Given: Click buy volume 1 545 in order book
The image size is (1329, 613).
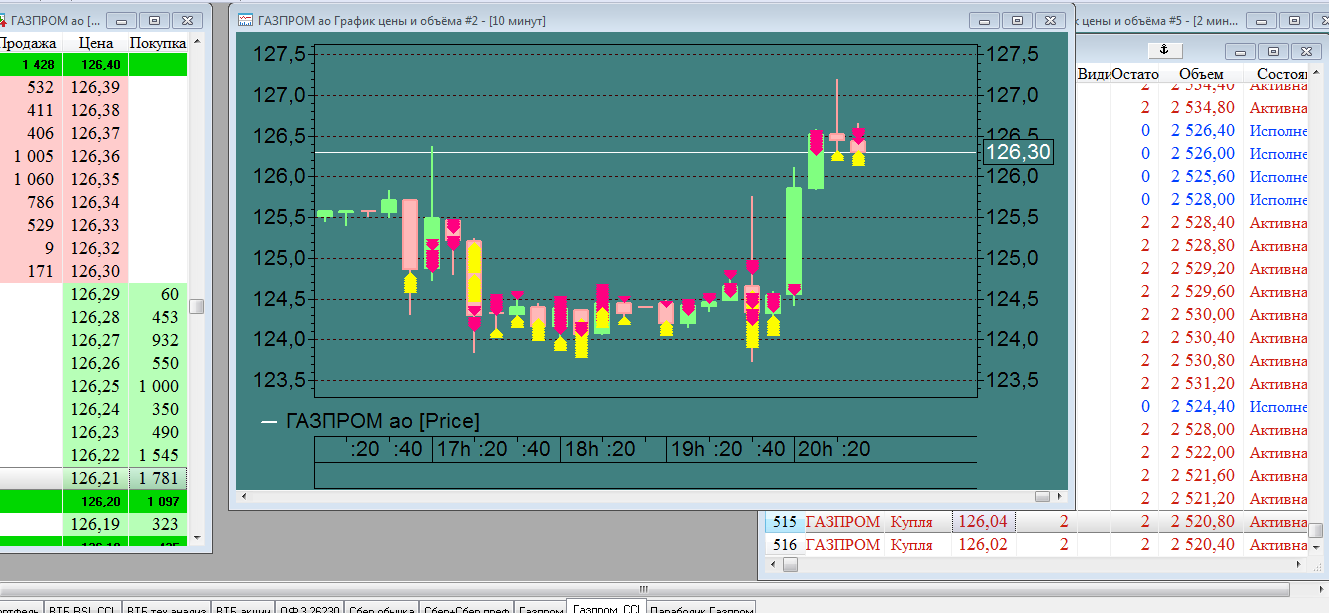Looking at the screenshot, I should pyautogui.click(x=158, y=455).
